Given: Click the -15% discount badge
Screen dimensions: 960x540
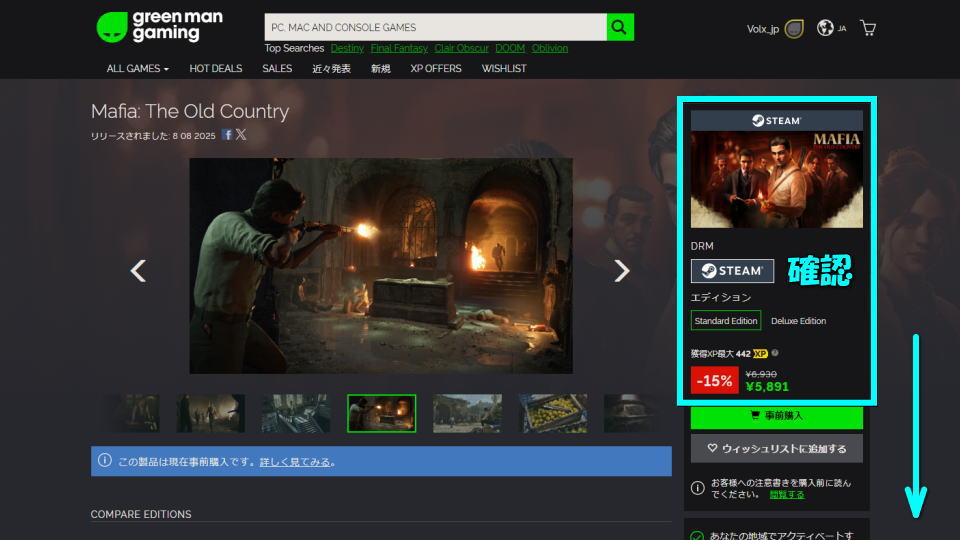Looking at the screenshot, I should 714,380.
